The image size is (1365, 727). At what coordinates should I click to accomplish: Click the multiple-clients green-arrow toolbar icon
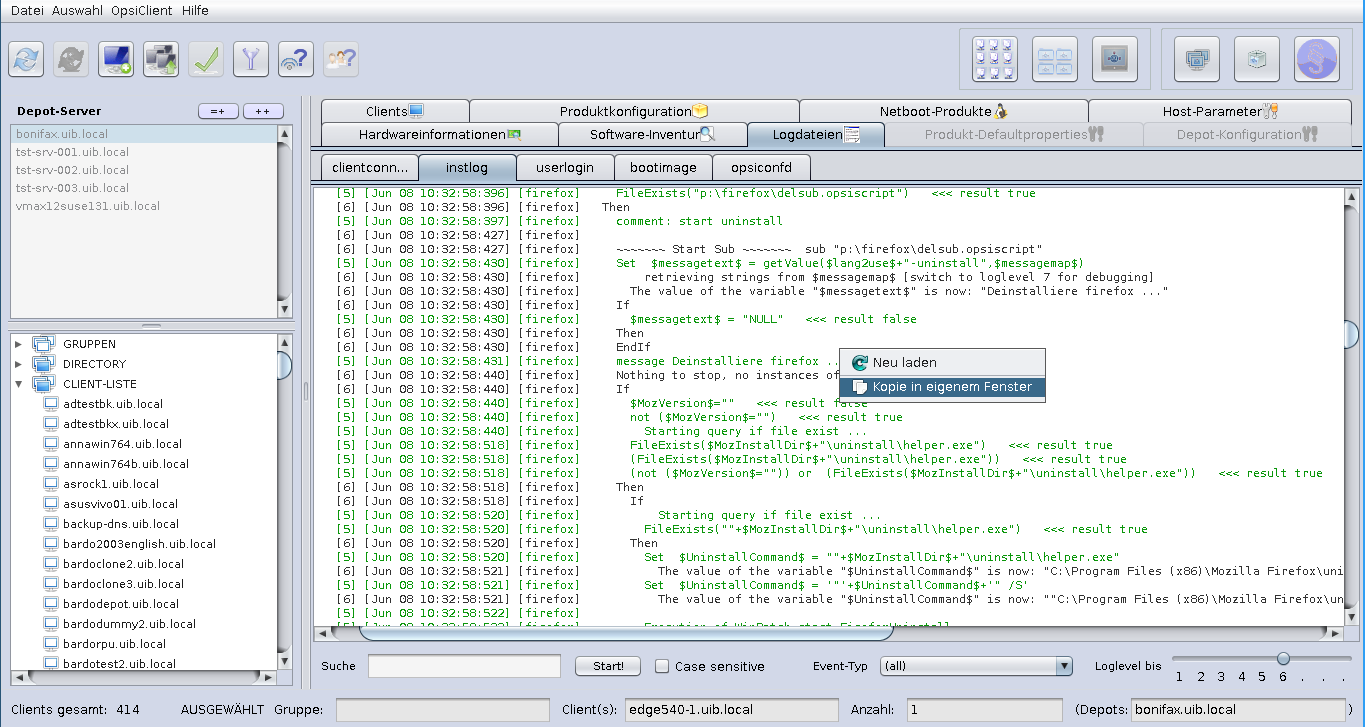click(161, 60)
